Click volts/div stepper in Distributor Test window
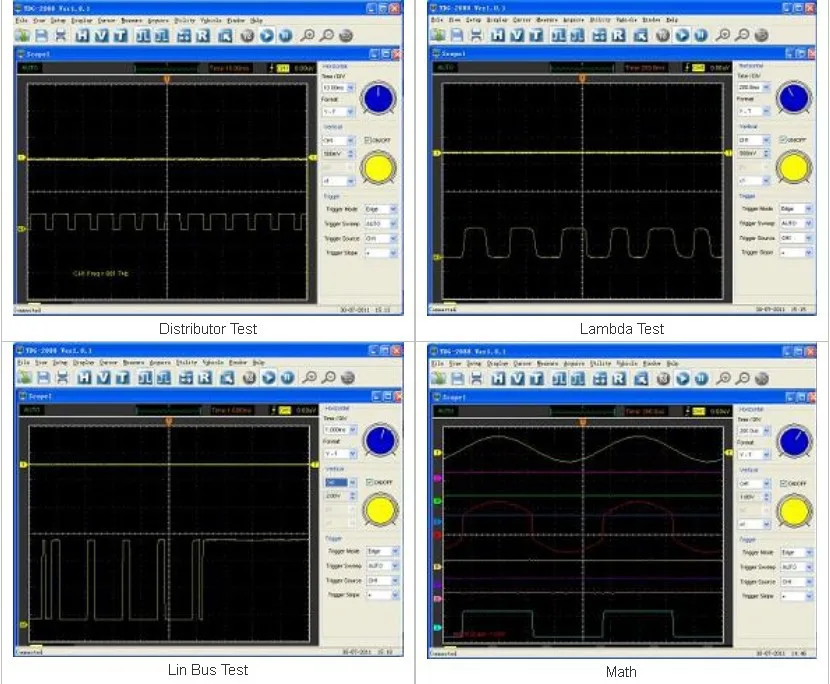This screenshot has width=830, height=684. 350,154
